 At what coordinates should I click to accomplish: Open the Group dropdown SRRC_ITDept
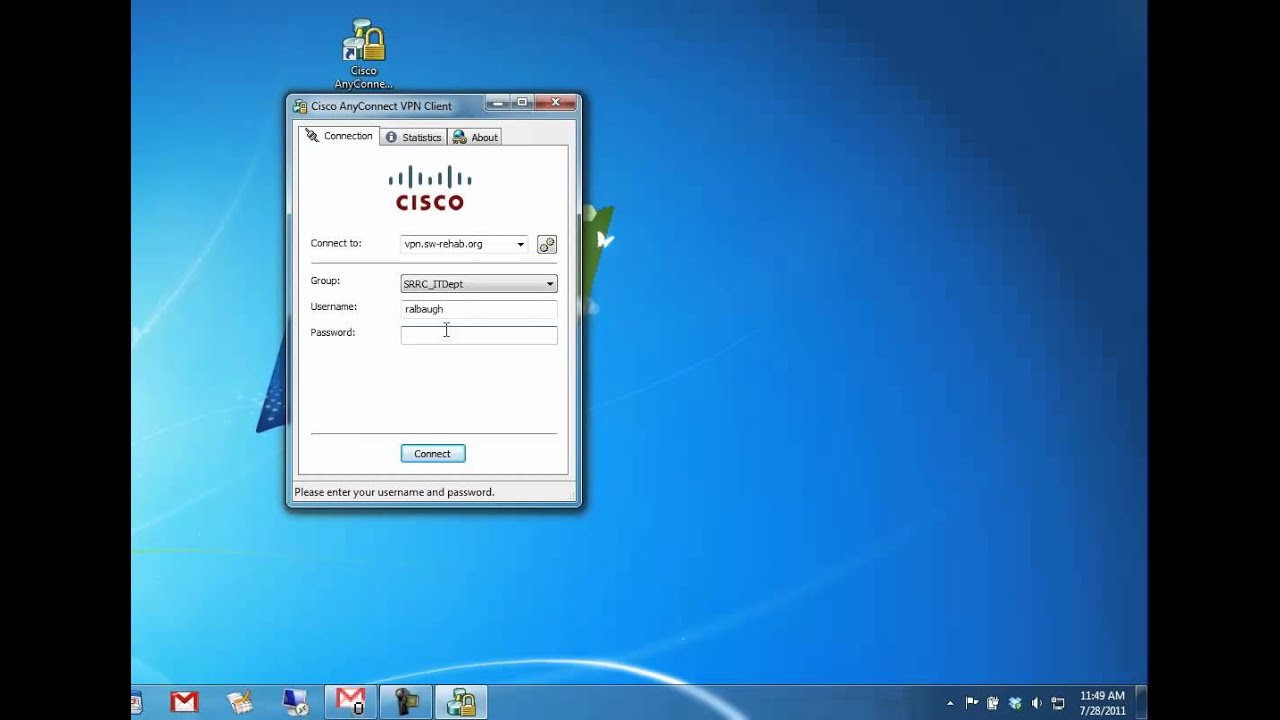[x=479, y=284]
